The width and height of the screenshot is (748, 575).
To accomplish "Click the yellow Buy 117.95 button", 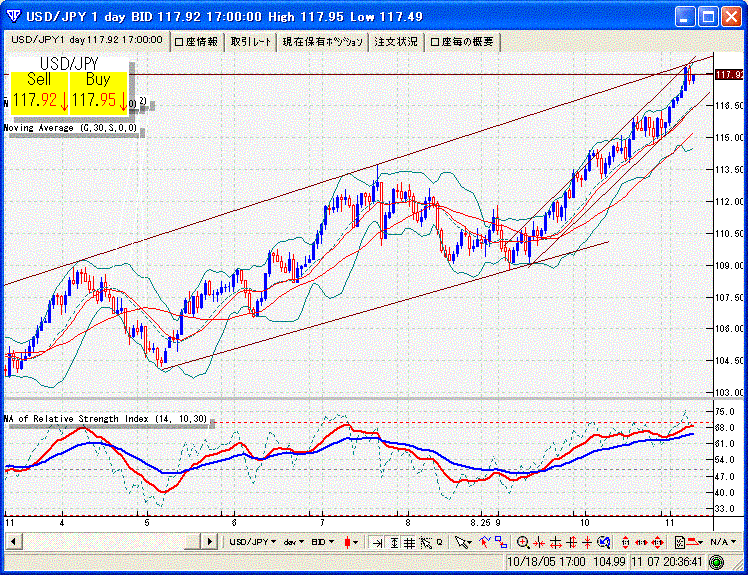I will tap(98, 90).
